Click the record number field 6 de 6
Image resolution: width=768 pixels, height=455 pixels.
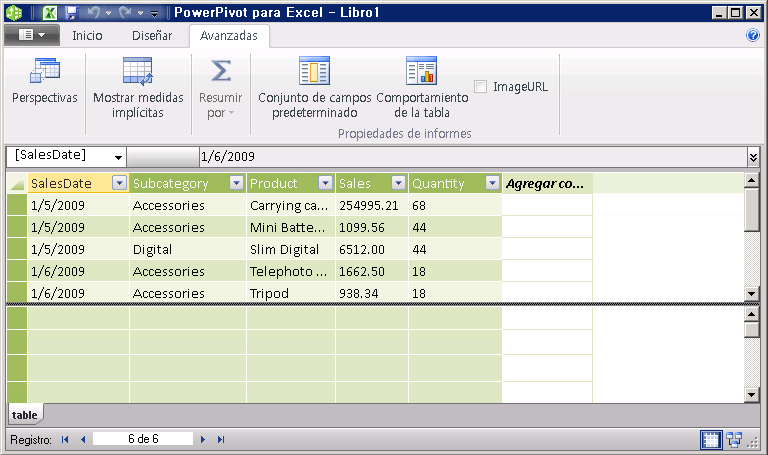143,439
